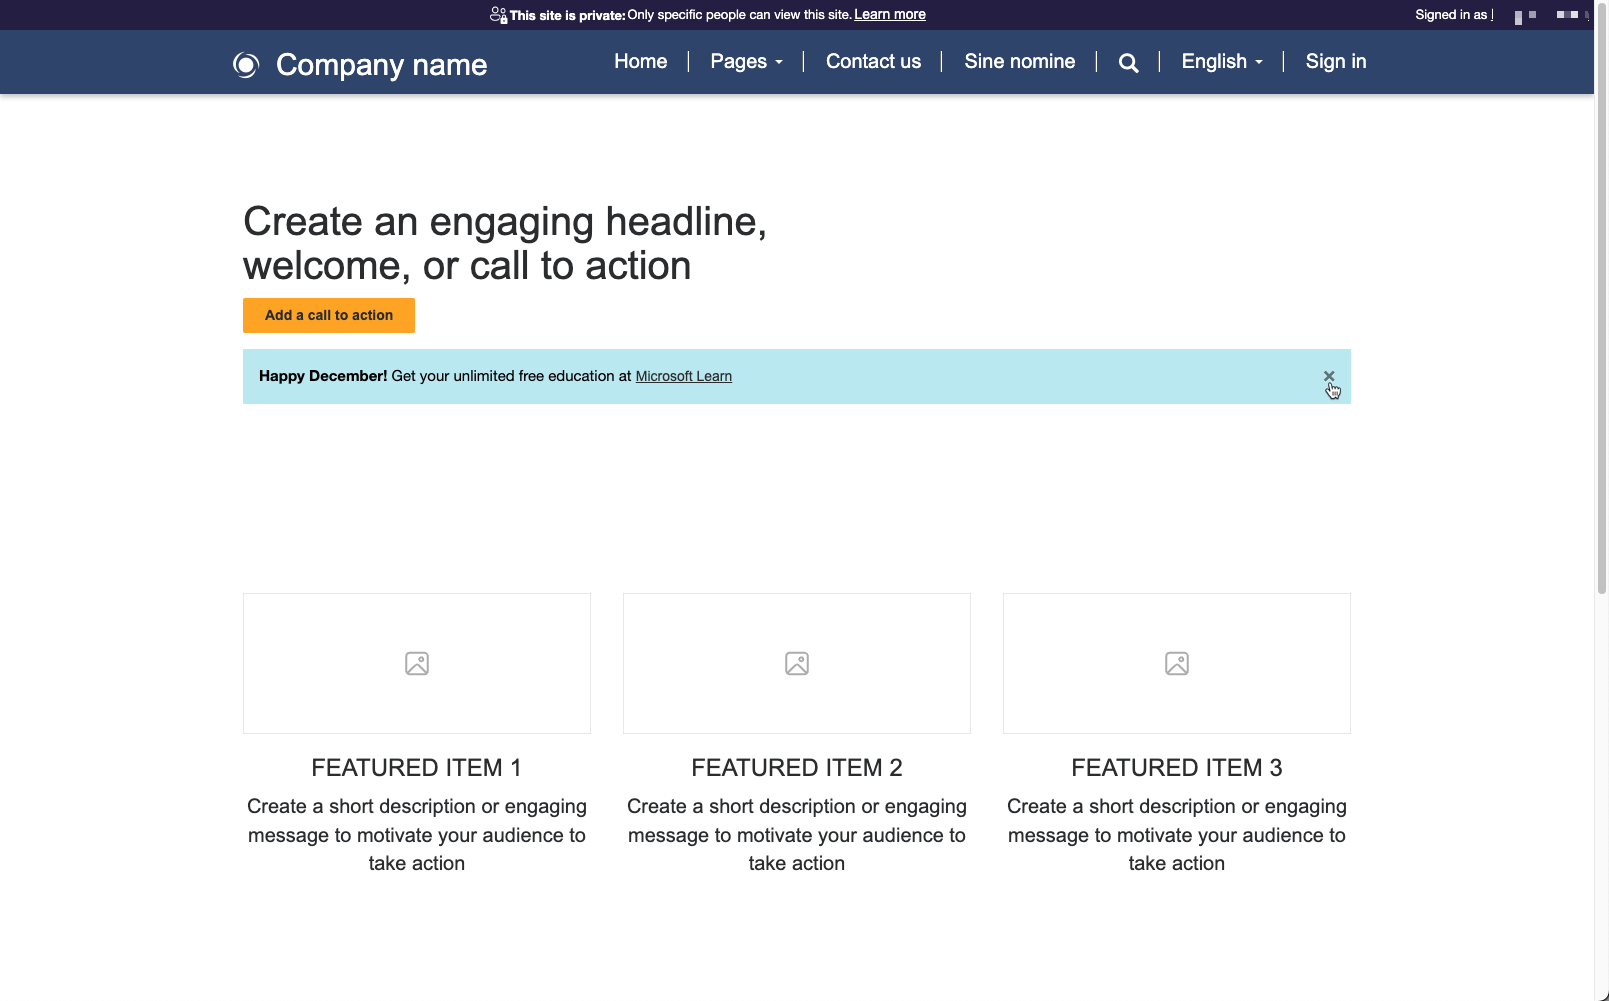Click the image placeholder above Featured Item 3
The width and height of the screenshot is (1609, 1001).
[x=1176, y=663]
